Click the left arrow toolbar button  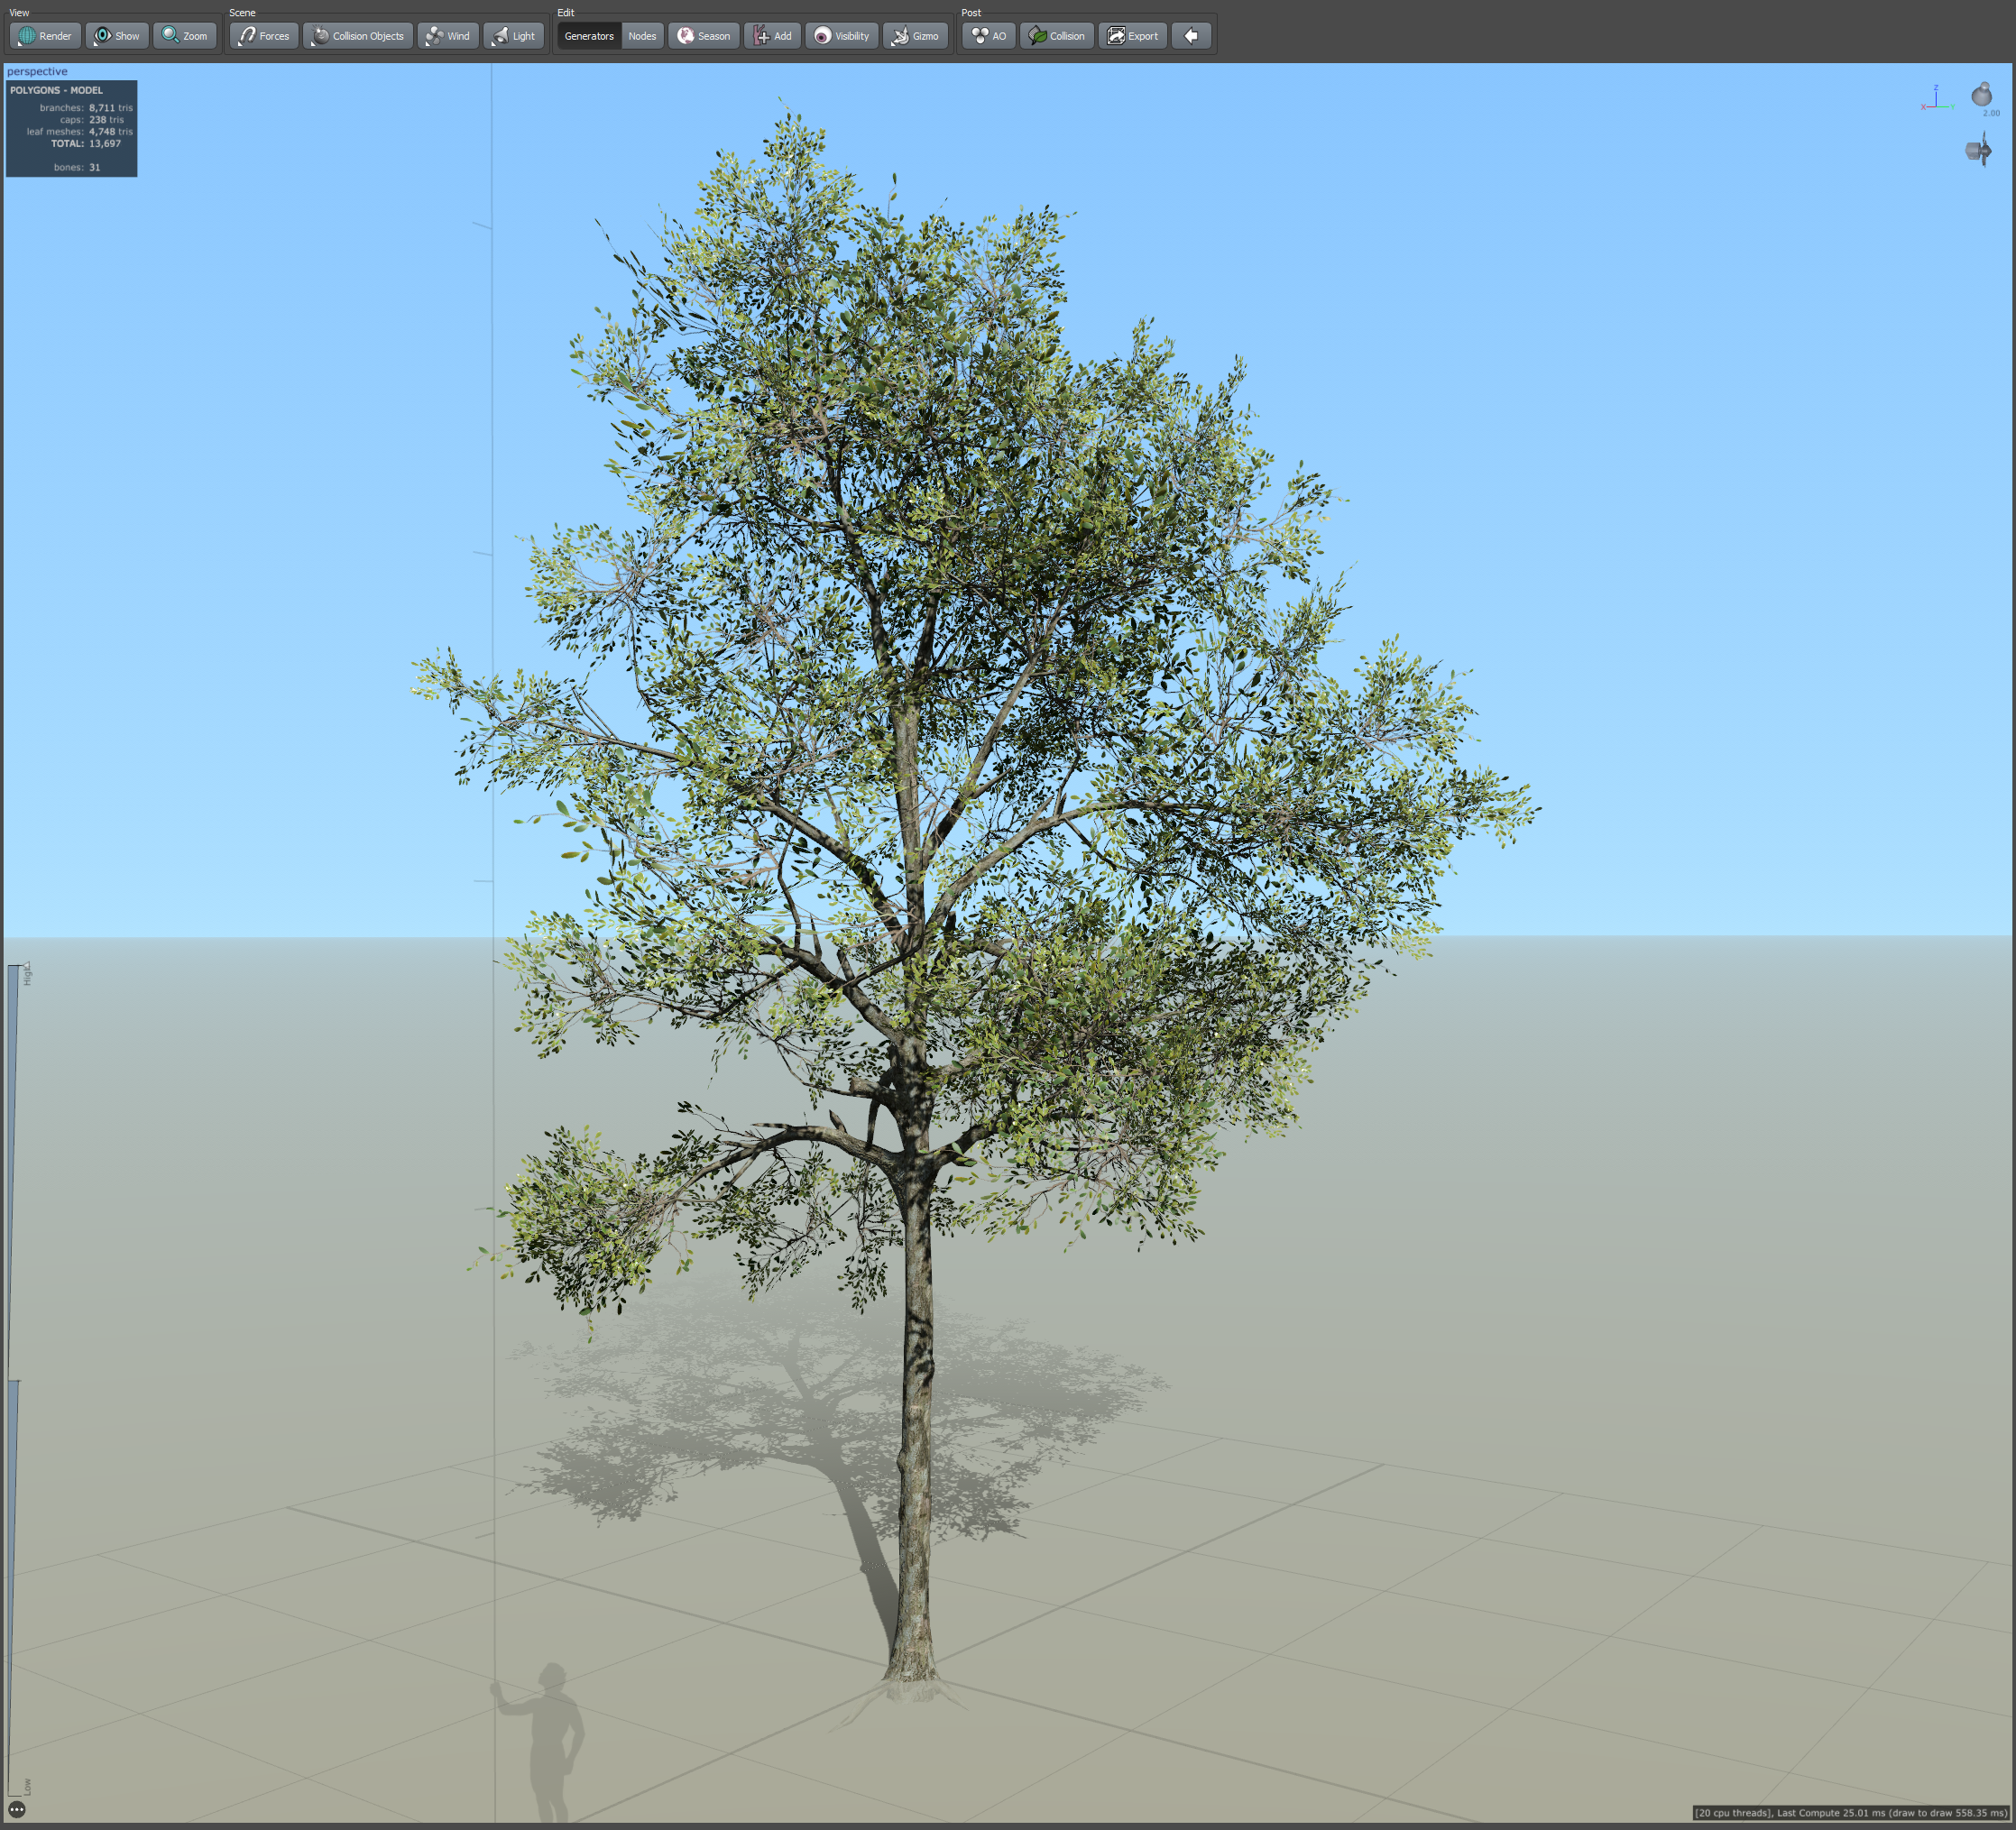(1191, 36)
